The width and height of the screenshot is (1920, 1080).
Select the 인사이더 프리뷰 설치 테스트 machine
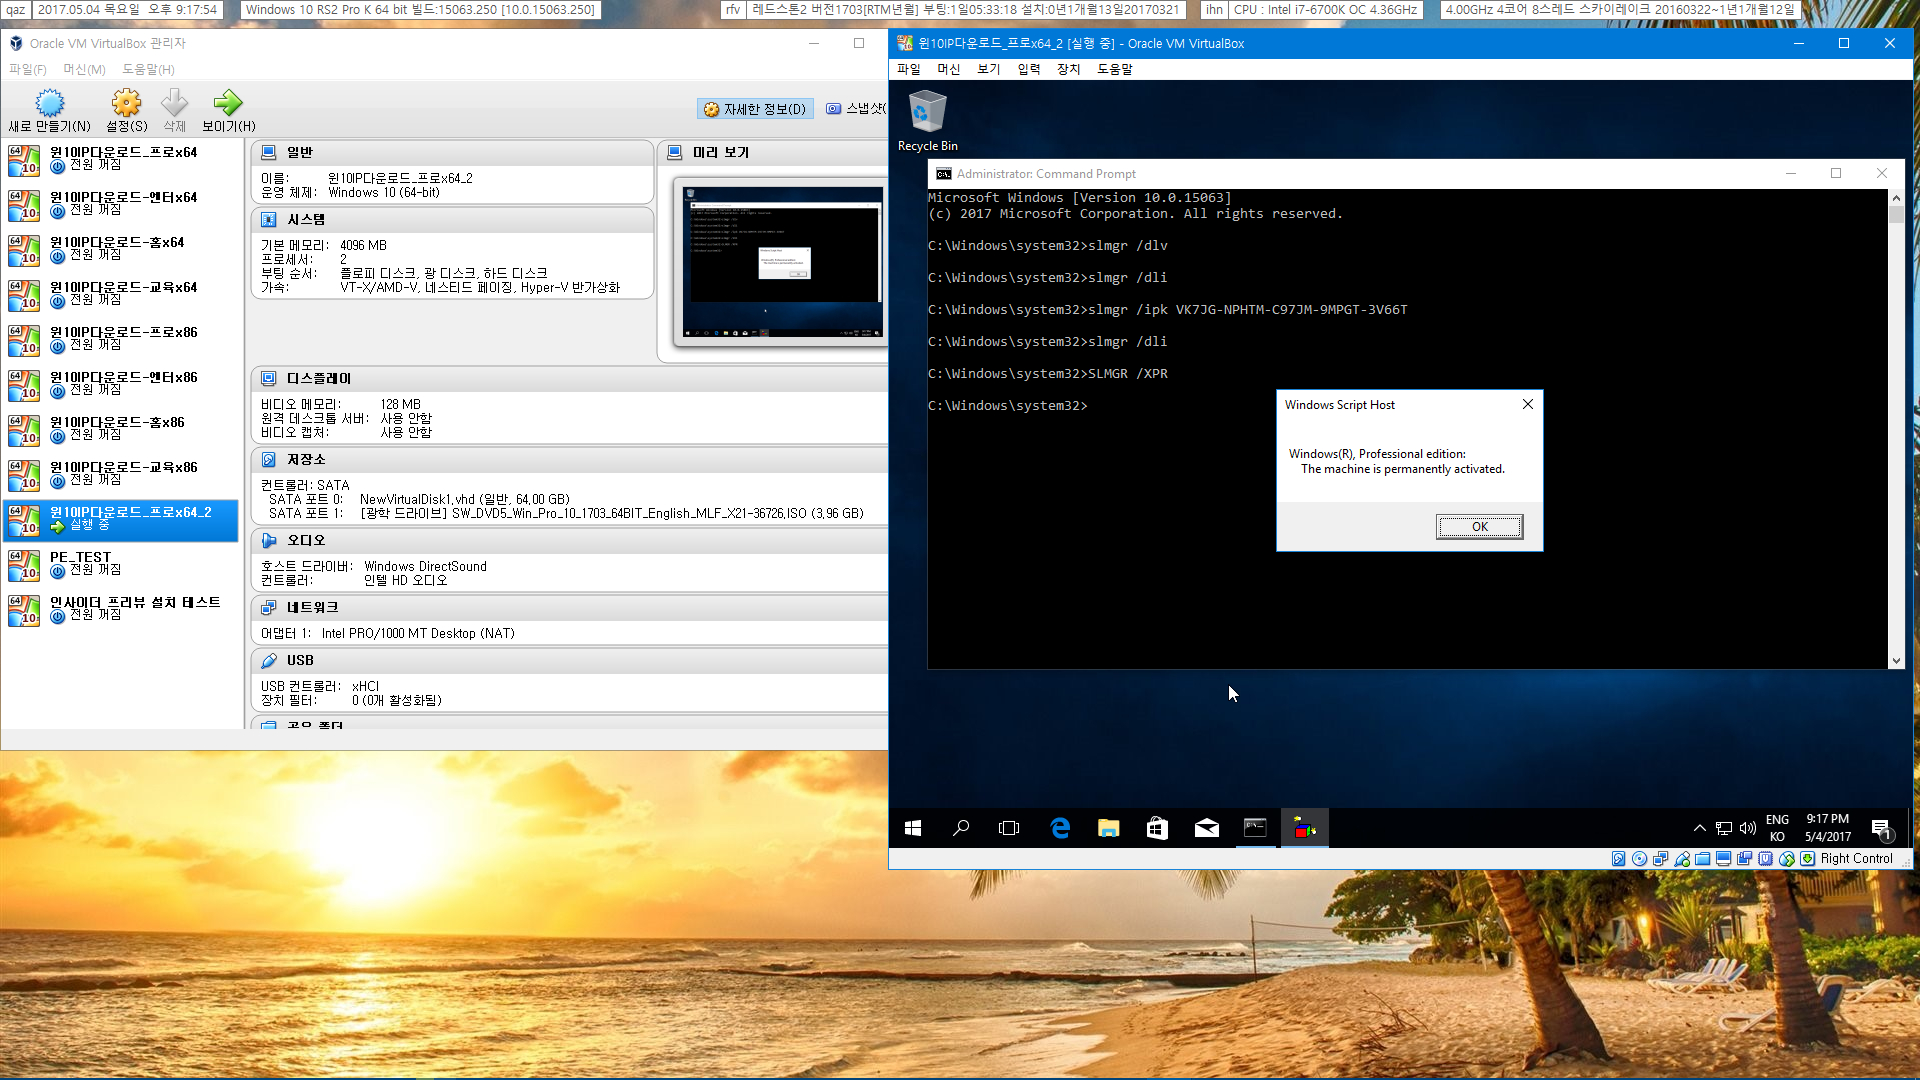pyautogui.click(x=121, y=610)
